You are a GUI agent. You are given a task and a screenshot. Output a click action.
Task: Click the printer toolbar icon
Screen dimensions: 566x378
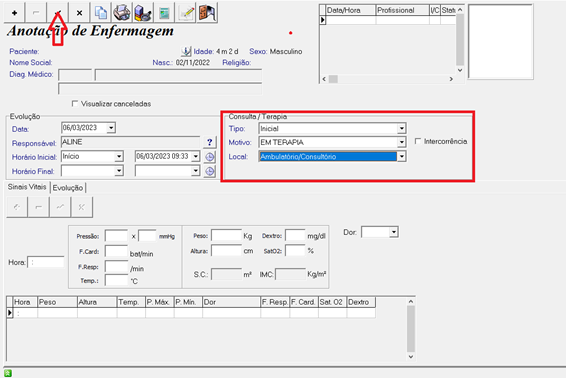[x=122, y=13]
